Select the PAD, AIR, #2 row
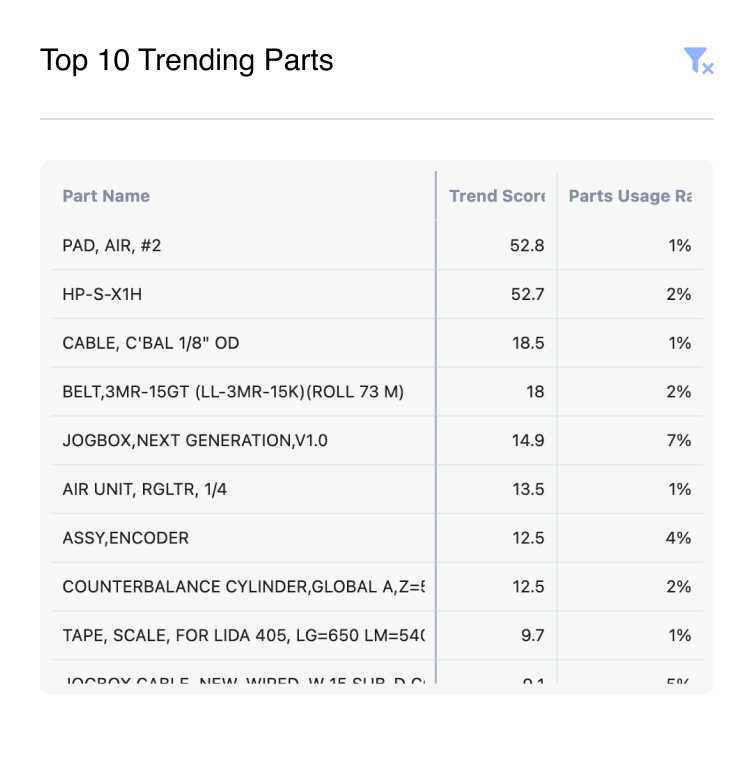Screen dimensions: 754x760 pos(112,245)
